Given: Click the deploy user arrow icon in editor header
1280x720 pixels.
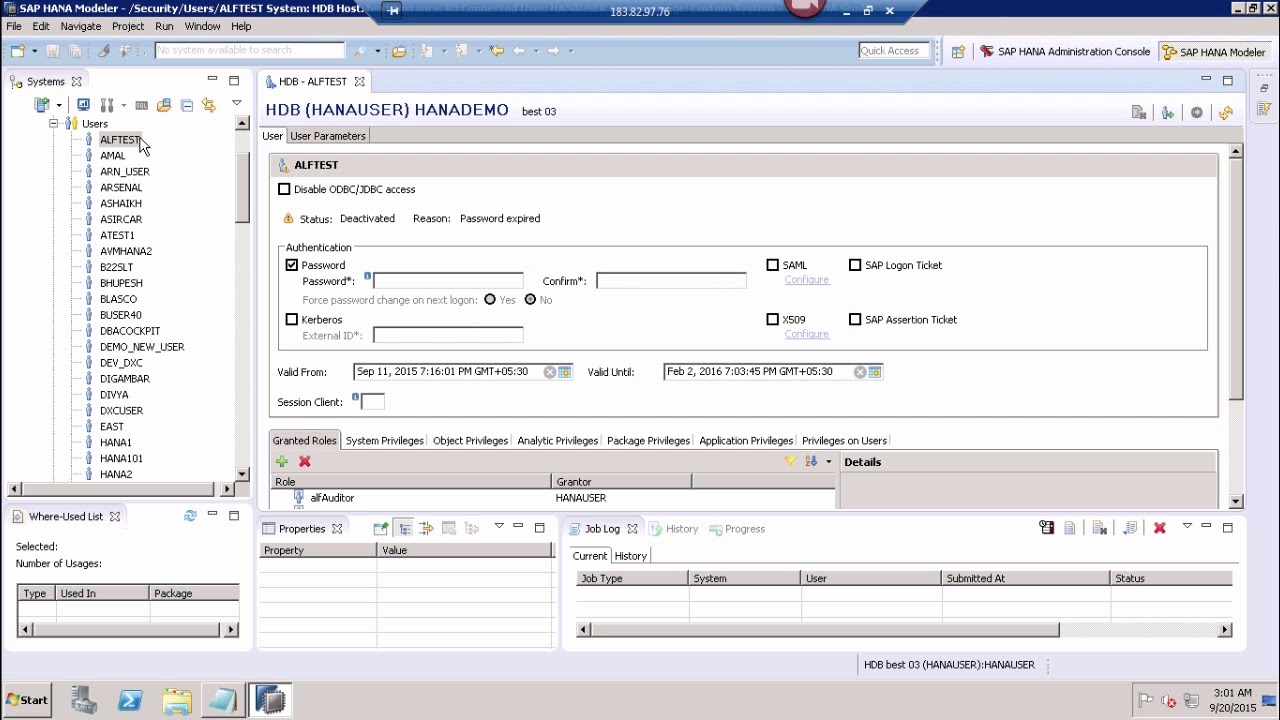Looking at the screenshot, I should pos(1168,113).
